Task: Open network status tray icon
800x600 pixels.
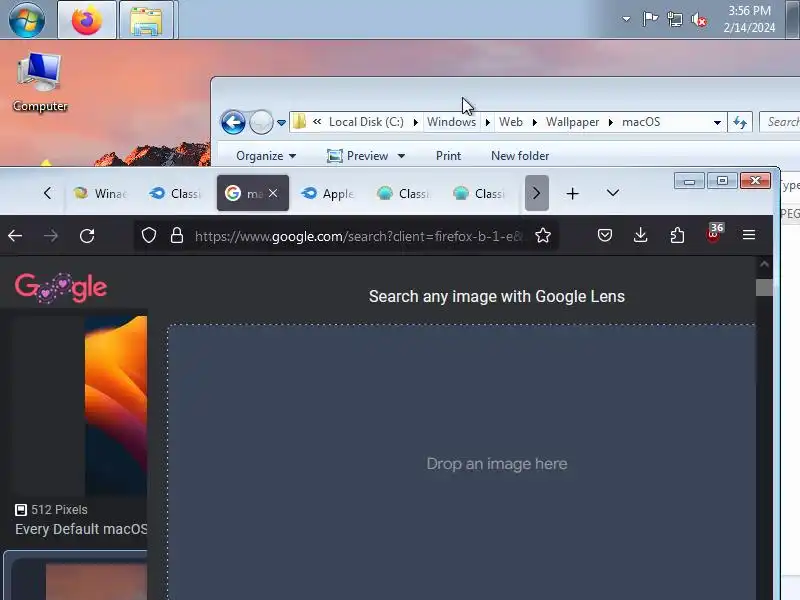Action: [674, 19]
